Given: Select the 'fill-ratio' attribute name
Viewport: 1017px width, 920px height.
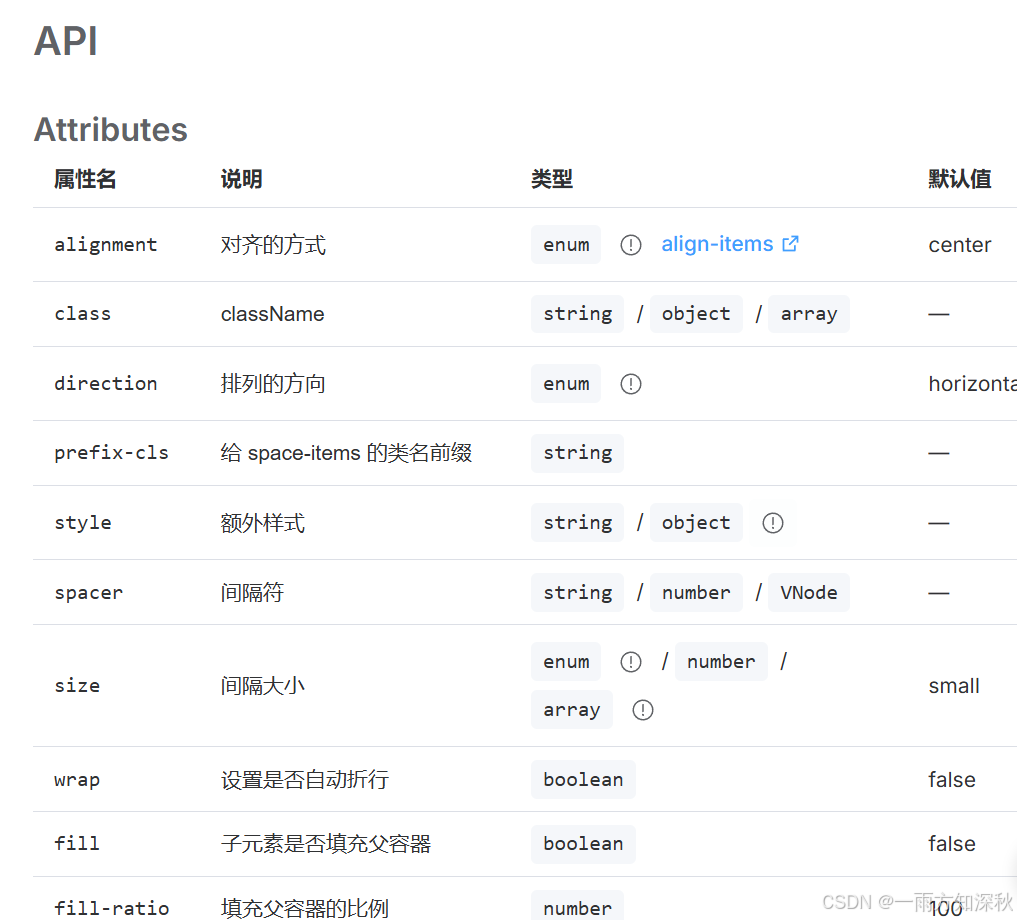Looking at the screenshot, I should point(112,908).
